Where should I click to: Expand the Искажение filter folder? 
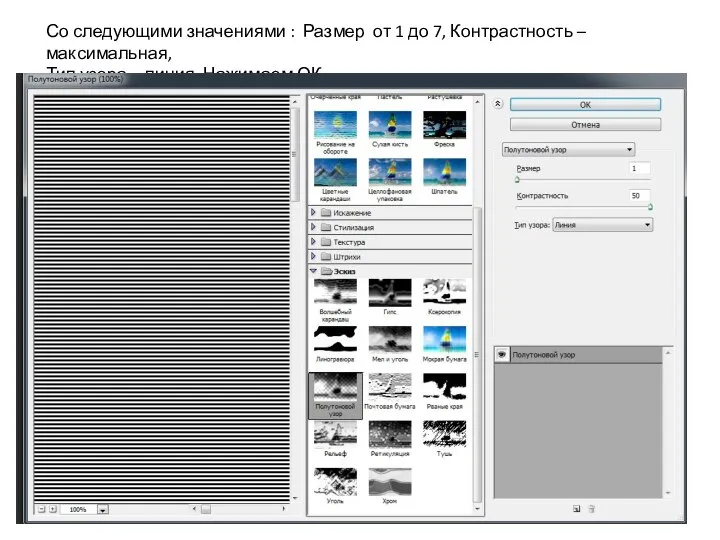(313, 212)
